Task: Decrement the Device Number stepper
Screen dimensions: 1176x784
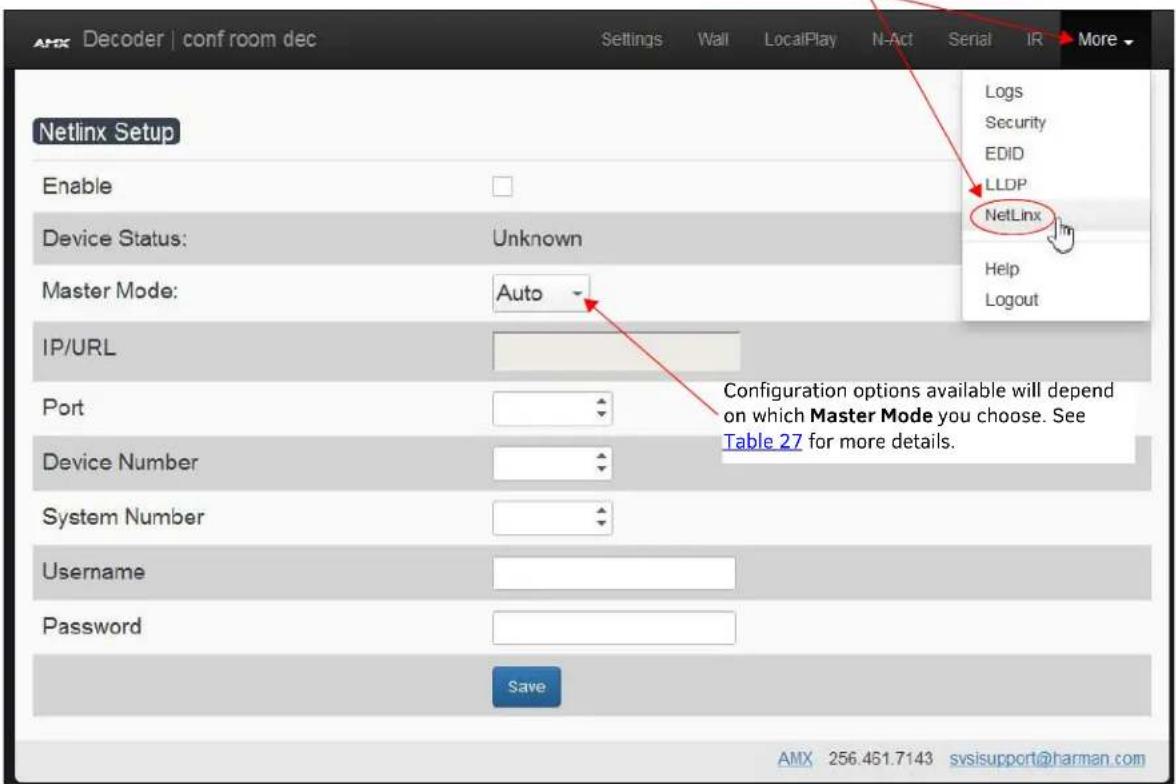Action: point(602,470)
